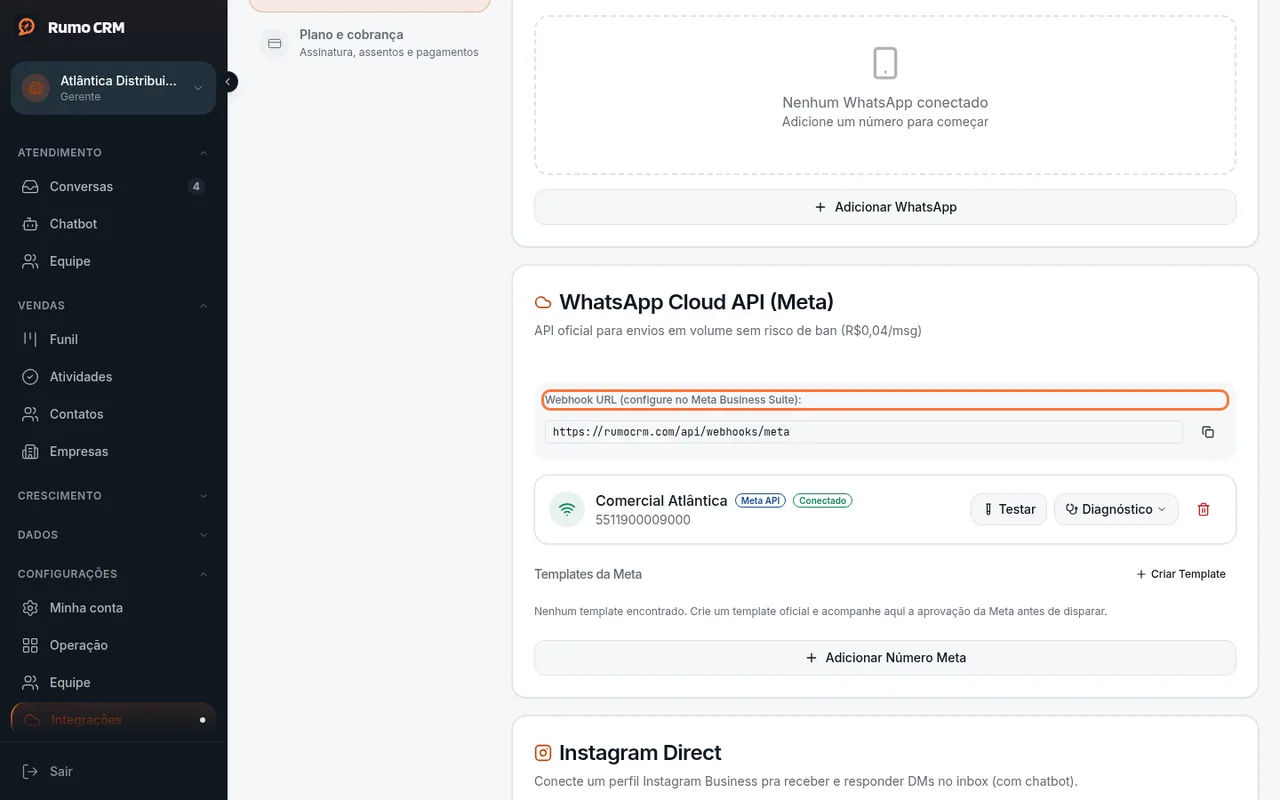The image size is (1280, 800).
Task: Click the Nenhum WhatsApp conectado text
Action: (885, 102)
